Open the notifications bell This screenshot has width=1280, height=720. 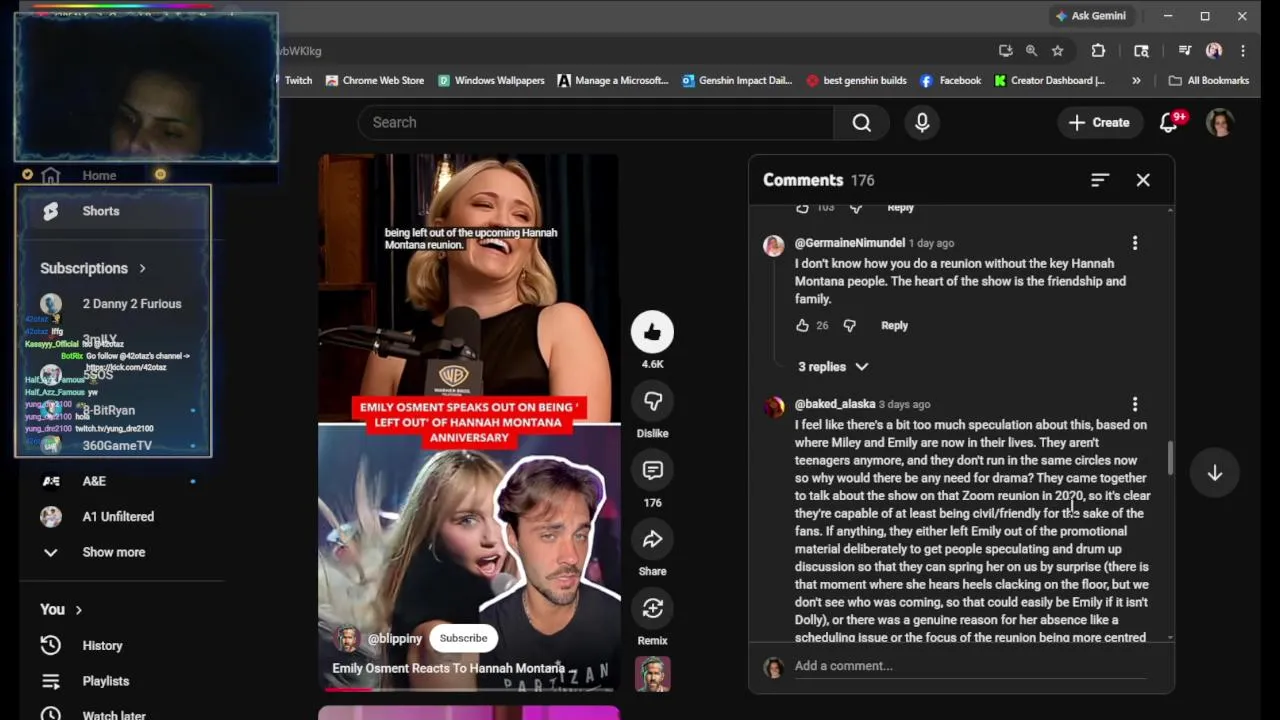[x=1169, y=122]
